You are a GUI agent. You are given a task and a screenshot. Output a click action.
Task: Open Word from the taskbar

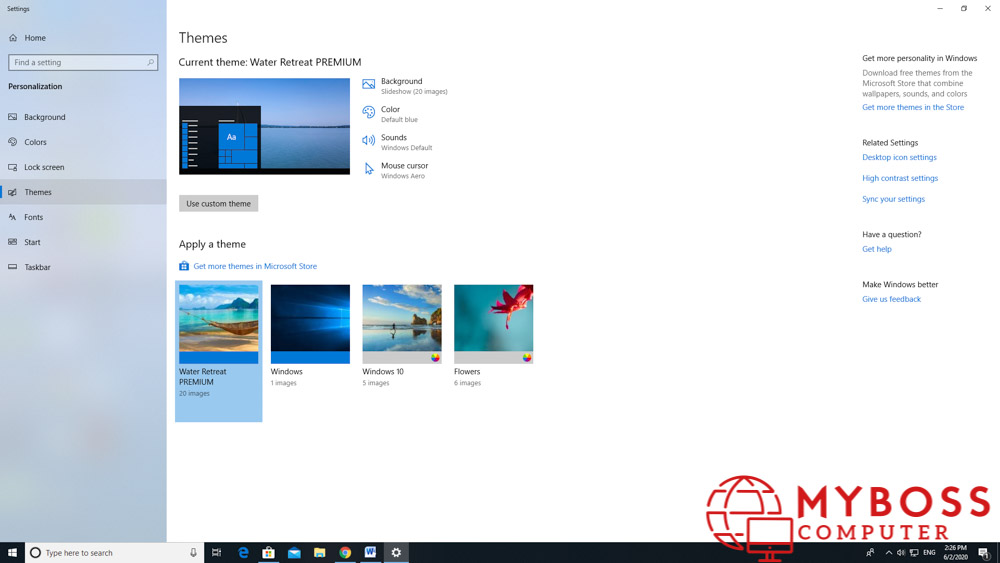(371, 552)
